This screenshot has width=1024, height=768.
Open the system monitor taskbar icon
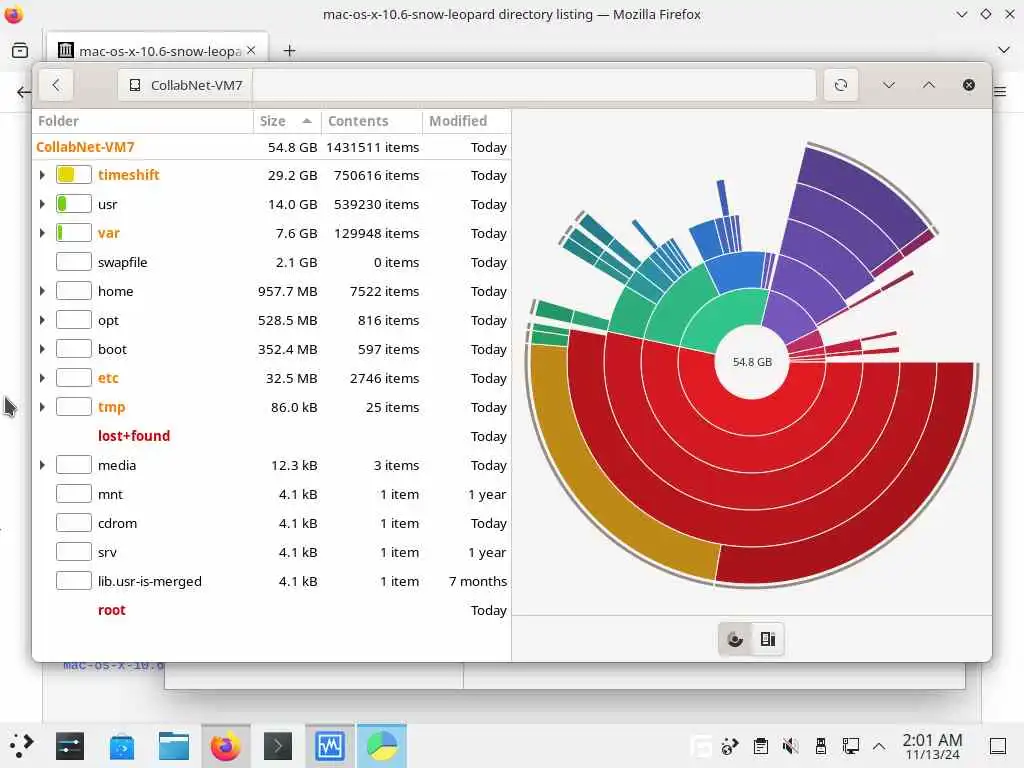point(330,746)
